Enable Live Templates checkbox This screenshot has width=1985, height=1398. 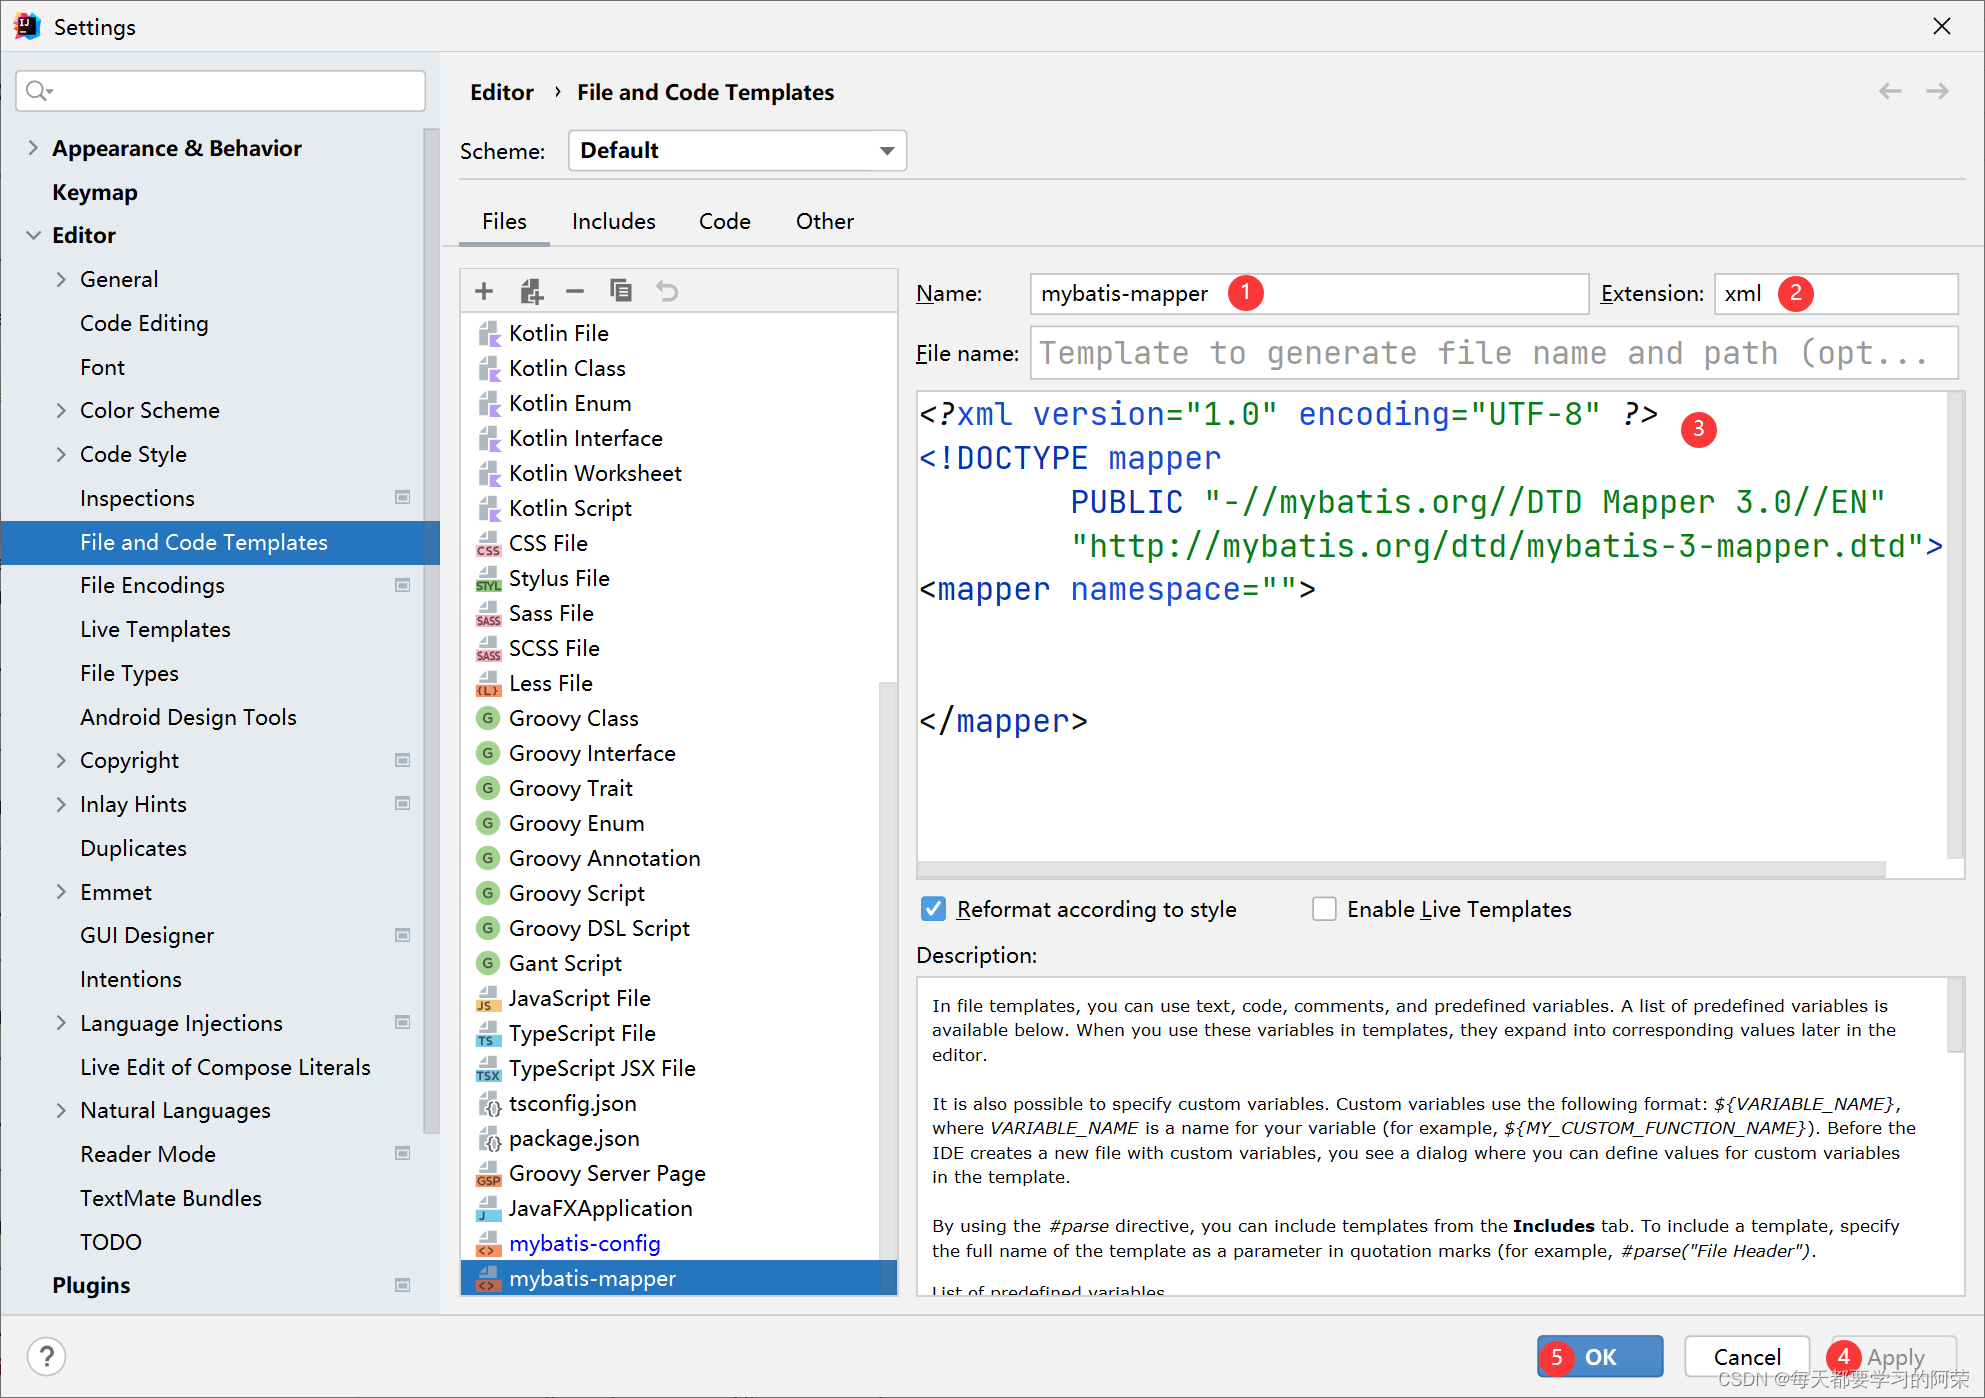[1324, 909]
